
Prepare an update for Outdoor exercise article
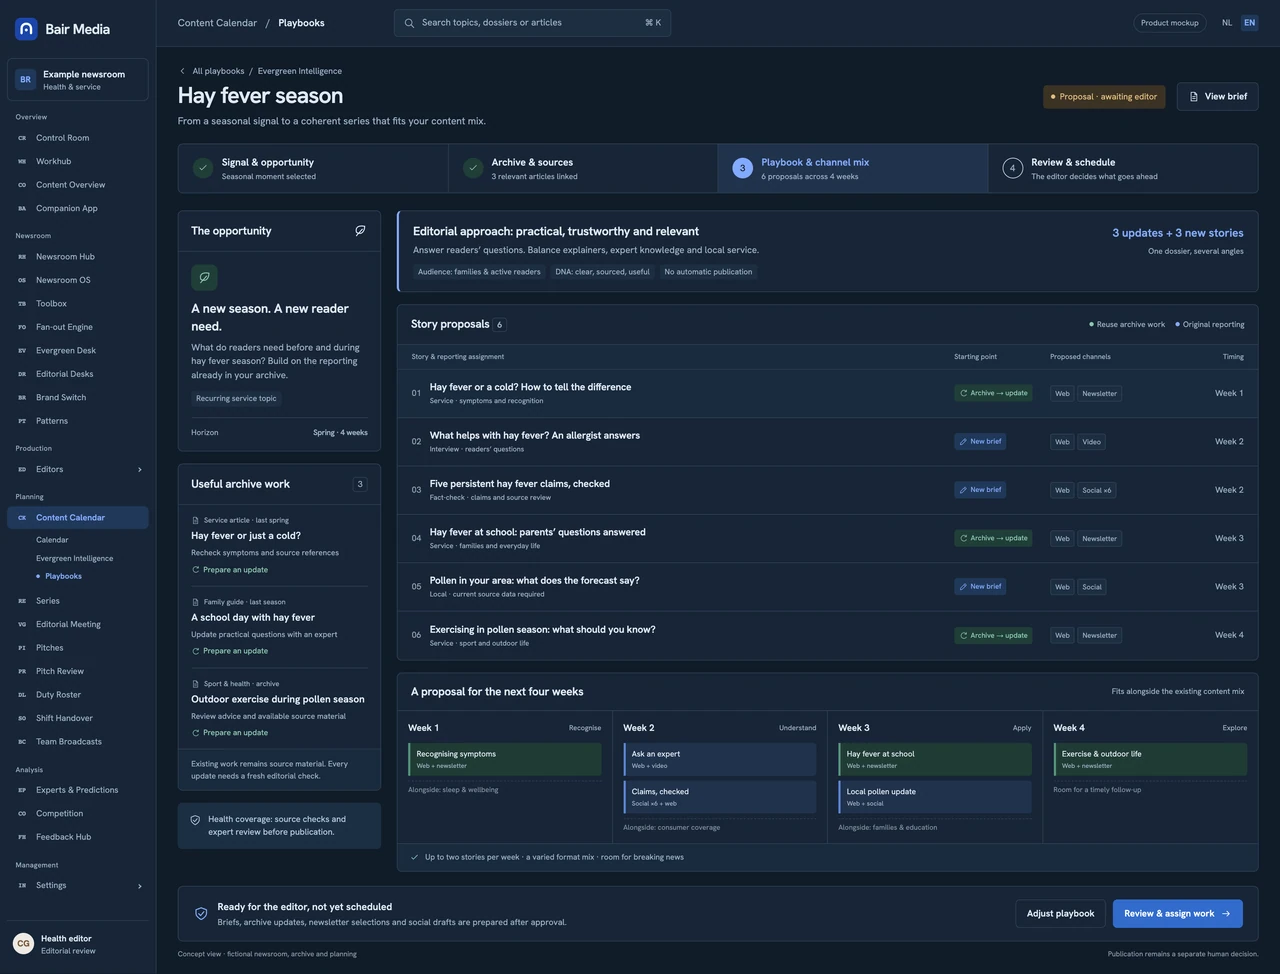click(x=230, y=733)
